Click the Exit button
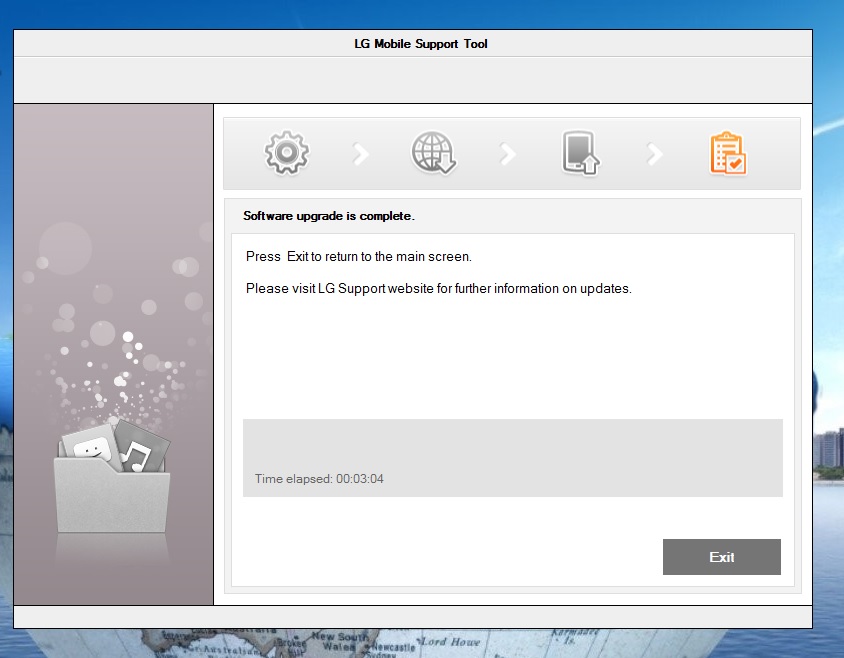 (x=721, y=557)
